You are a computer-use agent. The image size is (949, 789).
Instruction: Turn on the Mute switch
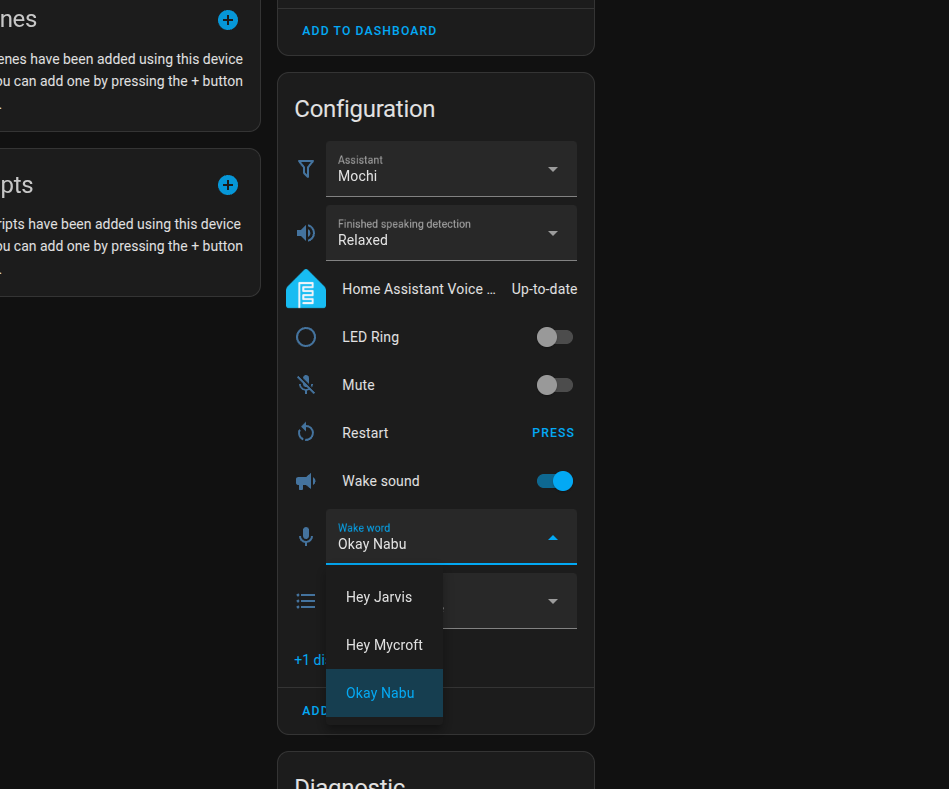tap(555, 385)
